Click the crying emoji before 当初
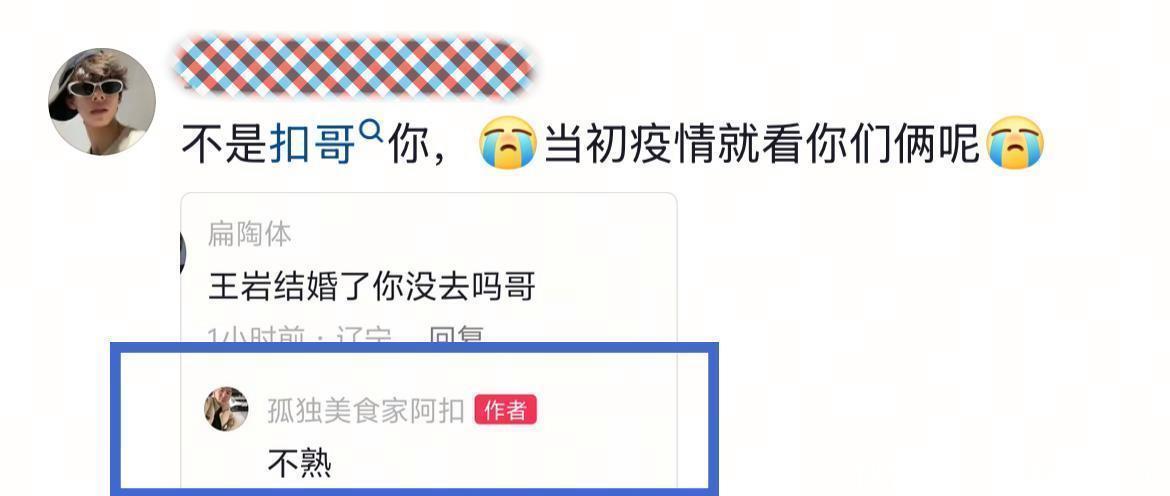The image size is (1170, 496). 507,142
